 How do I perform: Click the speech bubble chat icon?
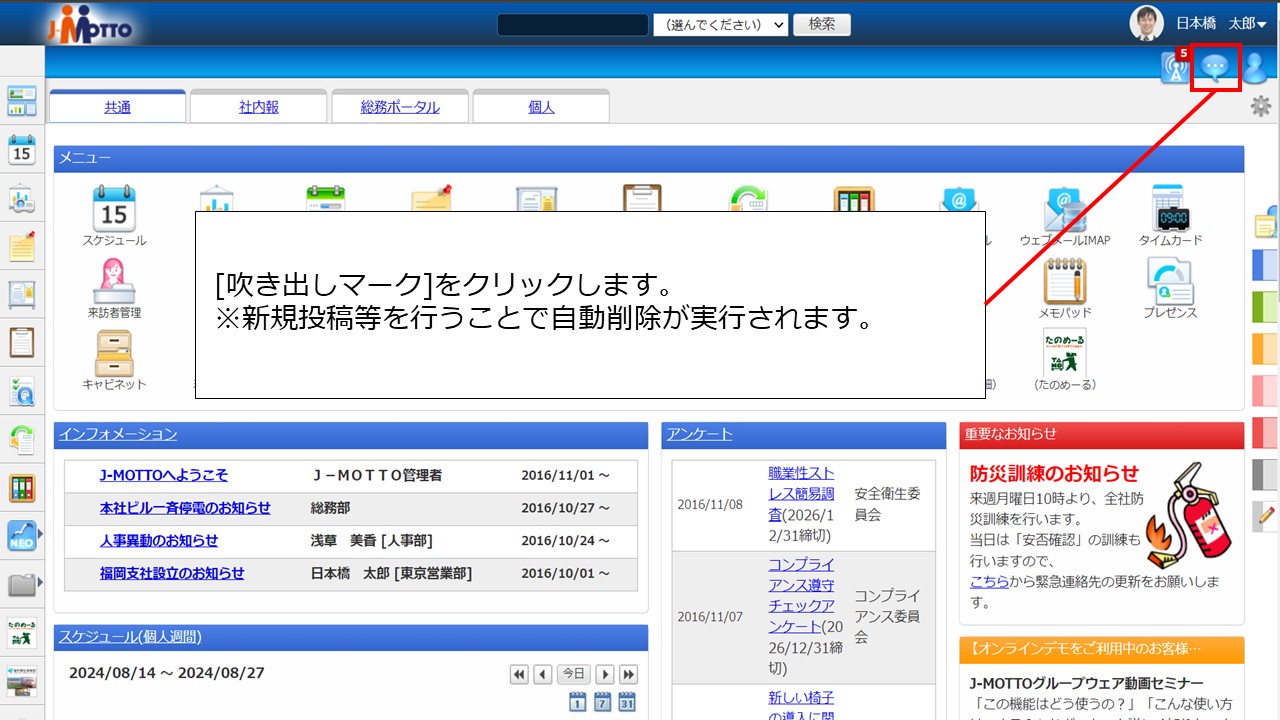coord(1215,68)
